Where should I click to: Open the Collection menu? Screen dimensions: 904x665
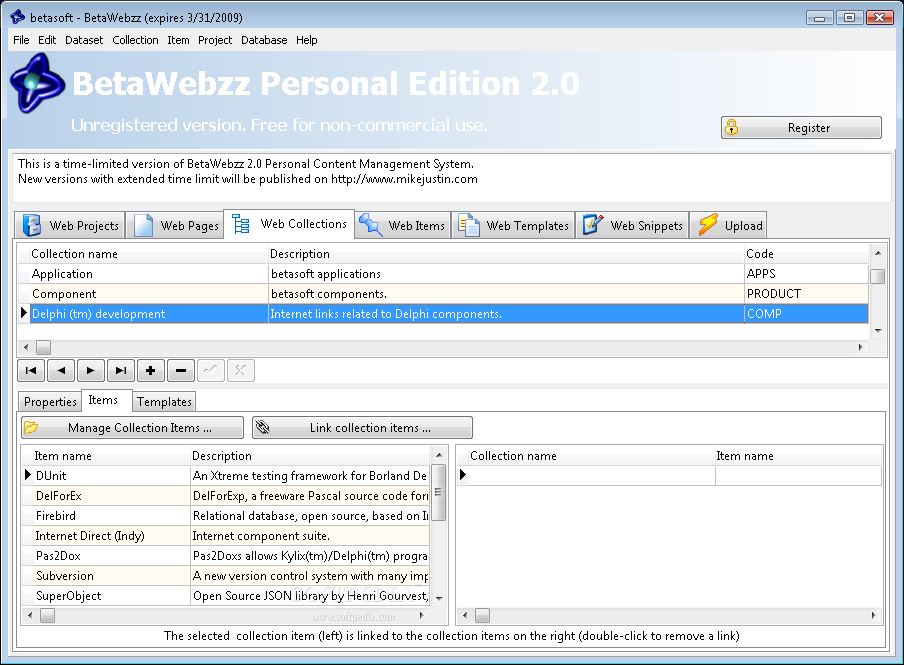135,40
